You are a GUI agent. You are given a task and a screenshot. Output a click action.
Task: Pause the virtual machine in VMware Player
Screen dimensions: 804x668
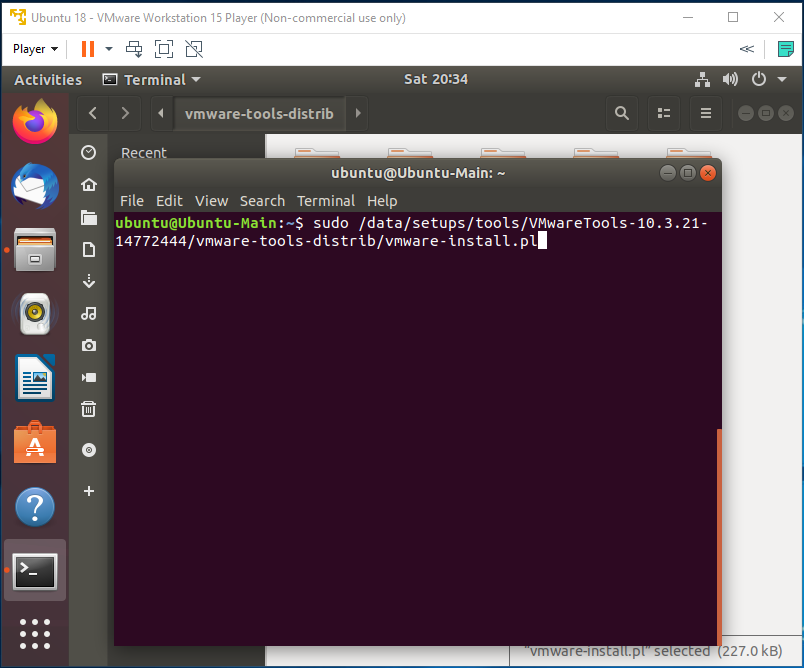click(x=88, y=49)
